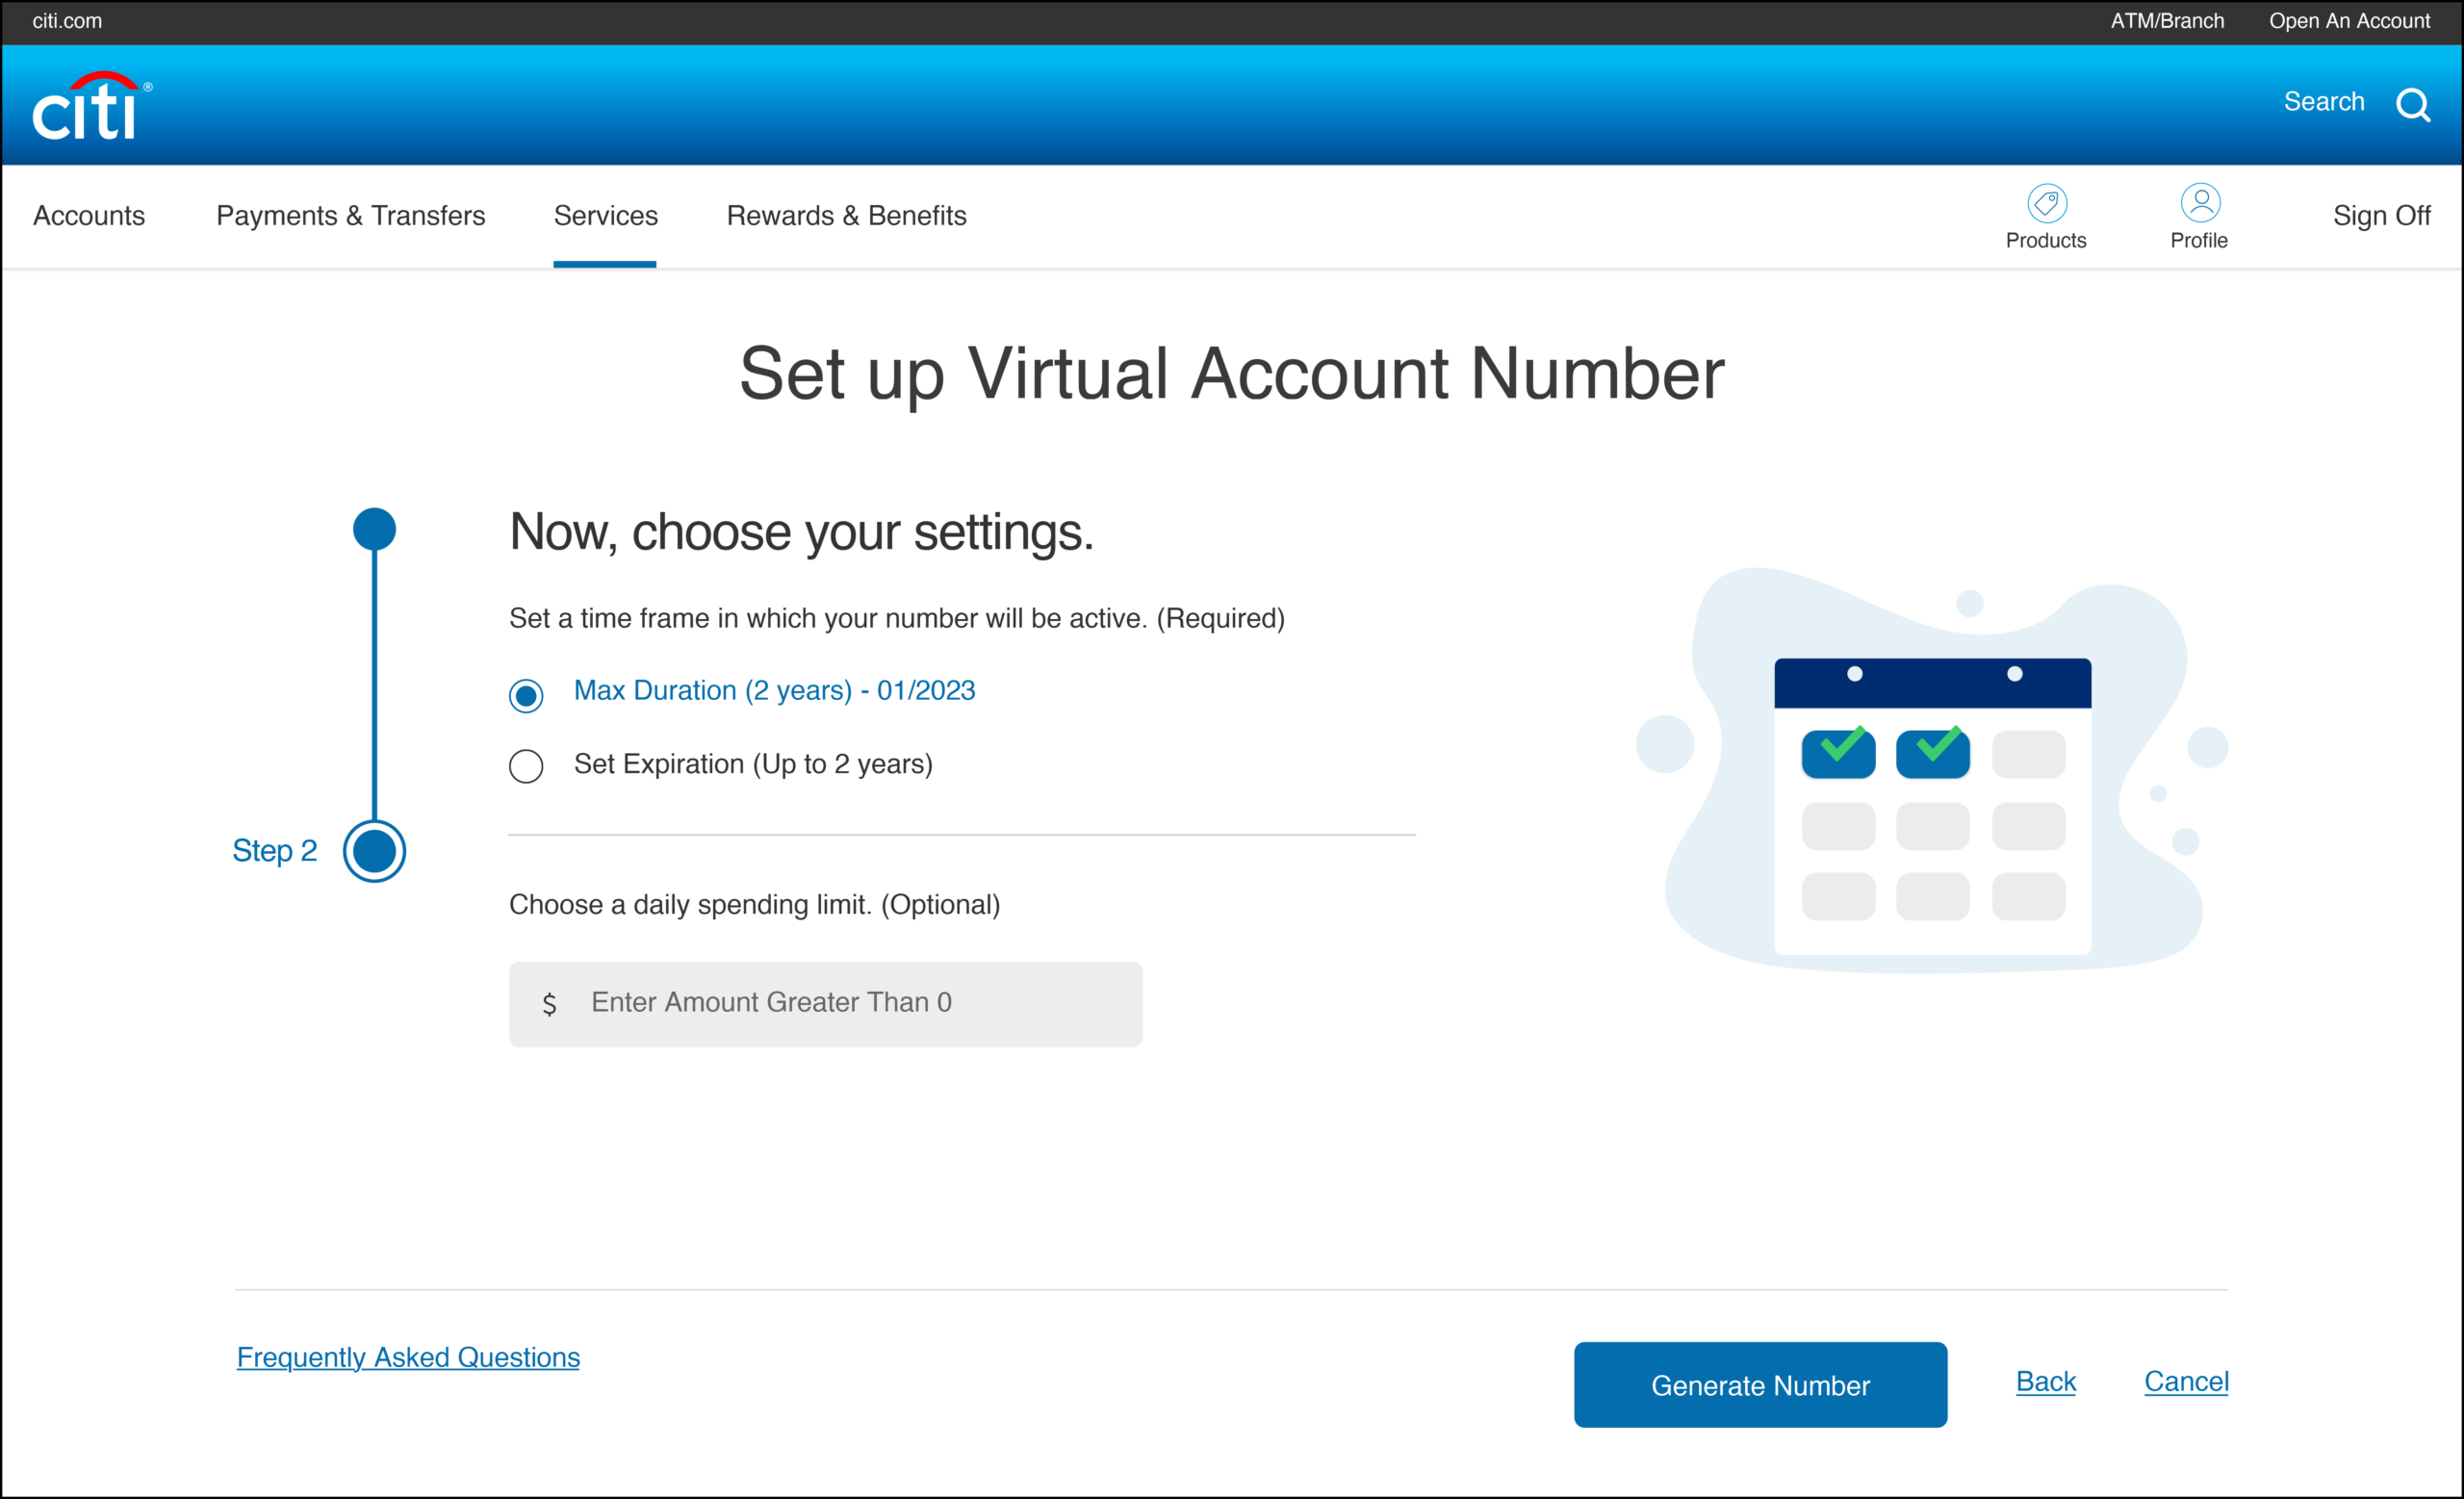Open Rewards & Benefits menu
The width and height of the screenshot is (2464, 1499).
(846, 216)
